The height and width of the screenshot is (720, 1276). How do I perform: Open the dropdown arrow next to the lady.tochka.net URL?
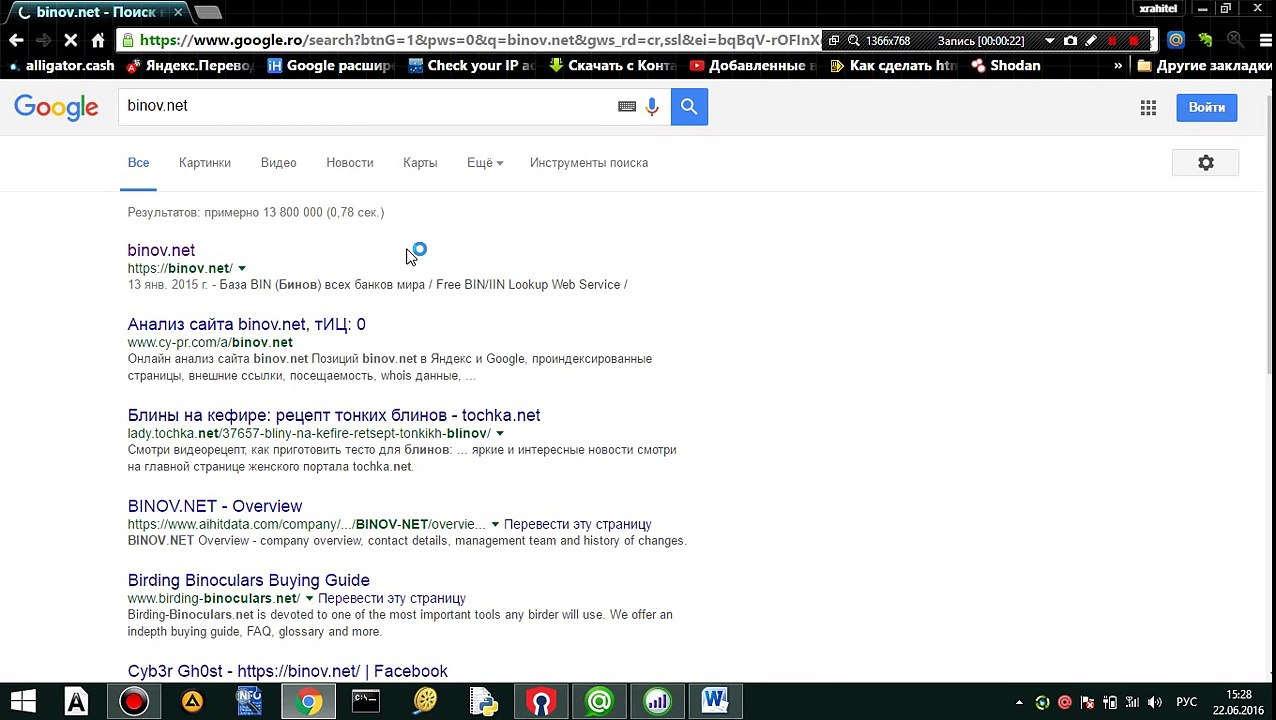500,434
